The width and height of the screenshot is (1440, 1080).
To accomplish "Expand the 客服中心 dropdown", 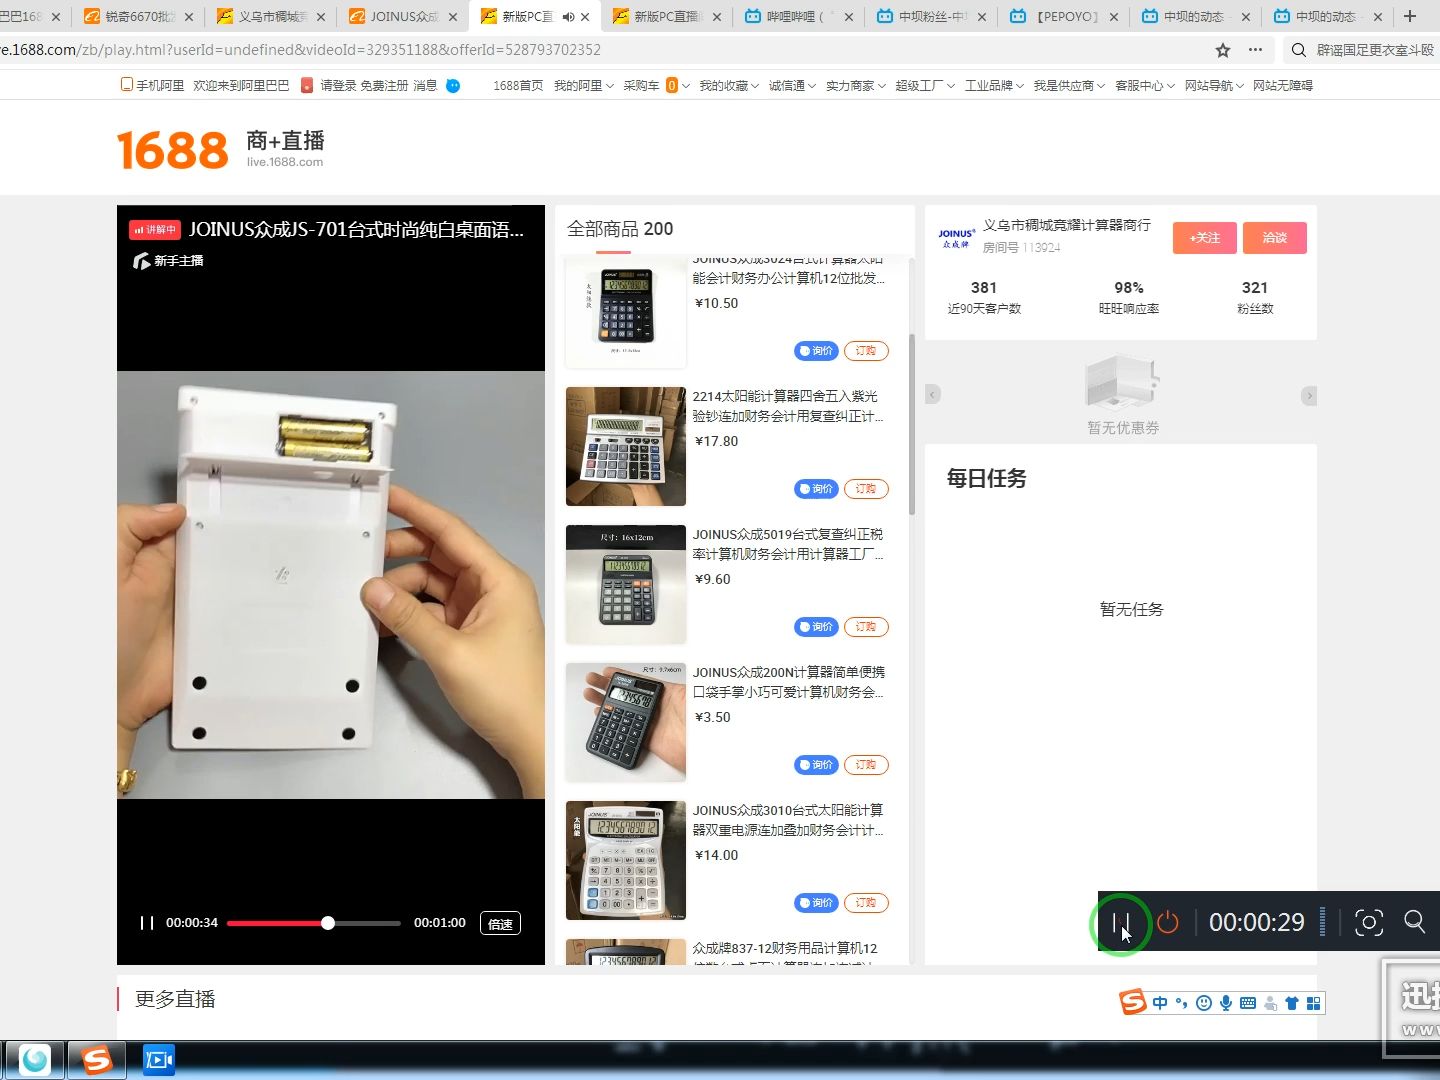I will [x=1145, y=86].
